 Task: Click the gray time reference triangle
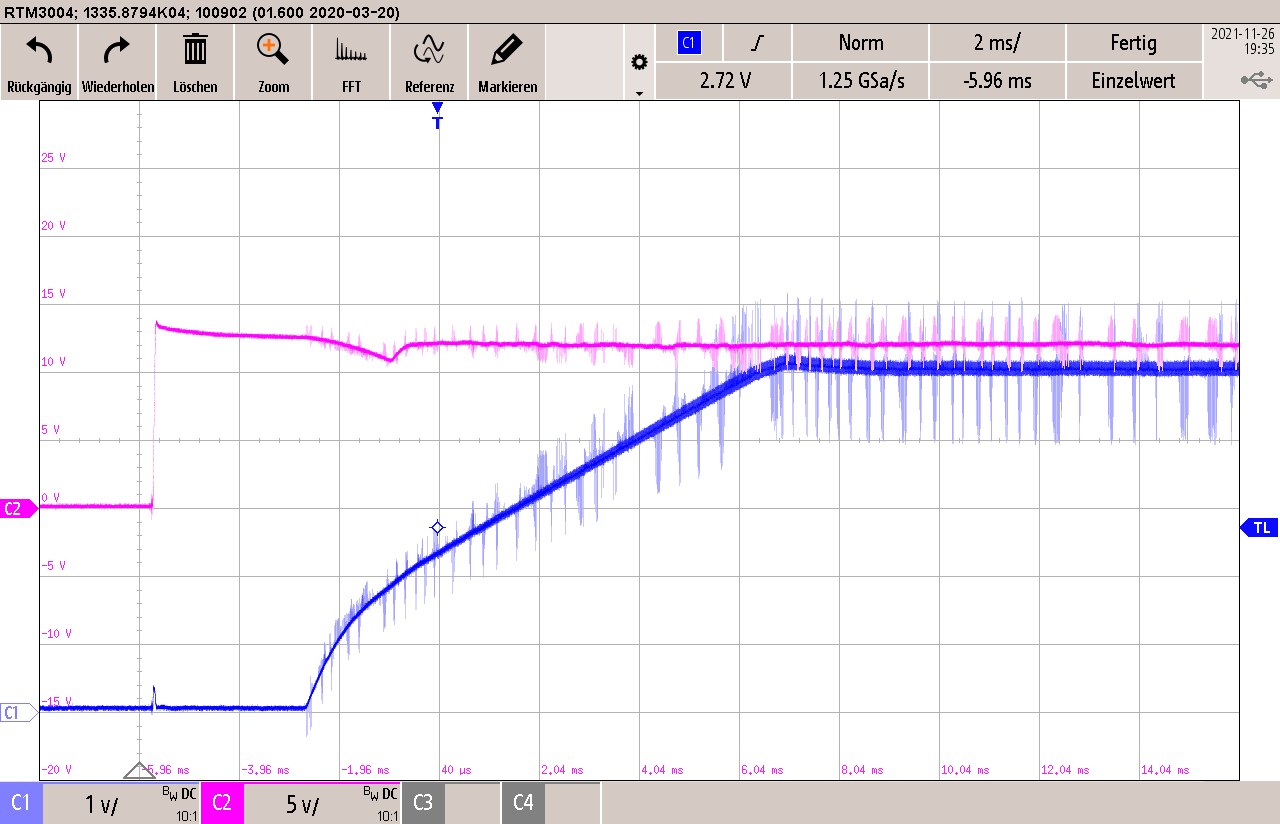(x=139, y=770)
